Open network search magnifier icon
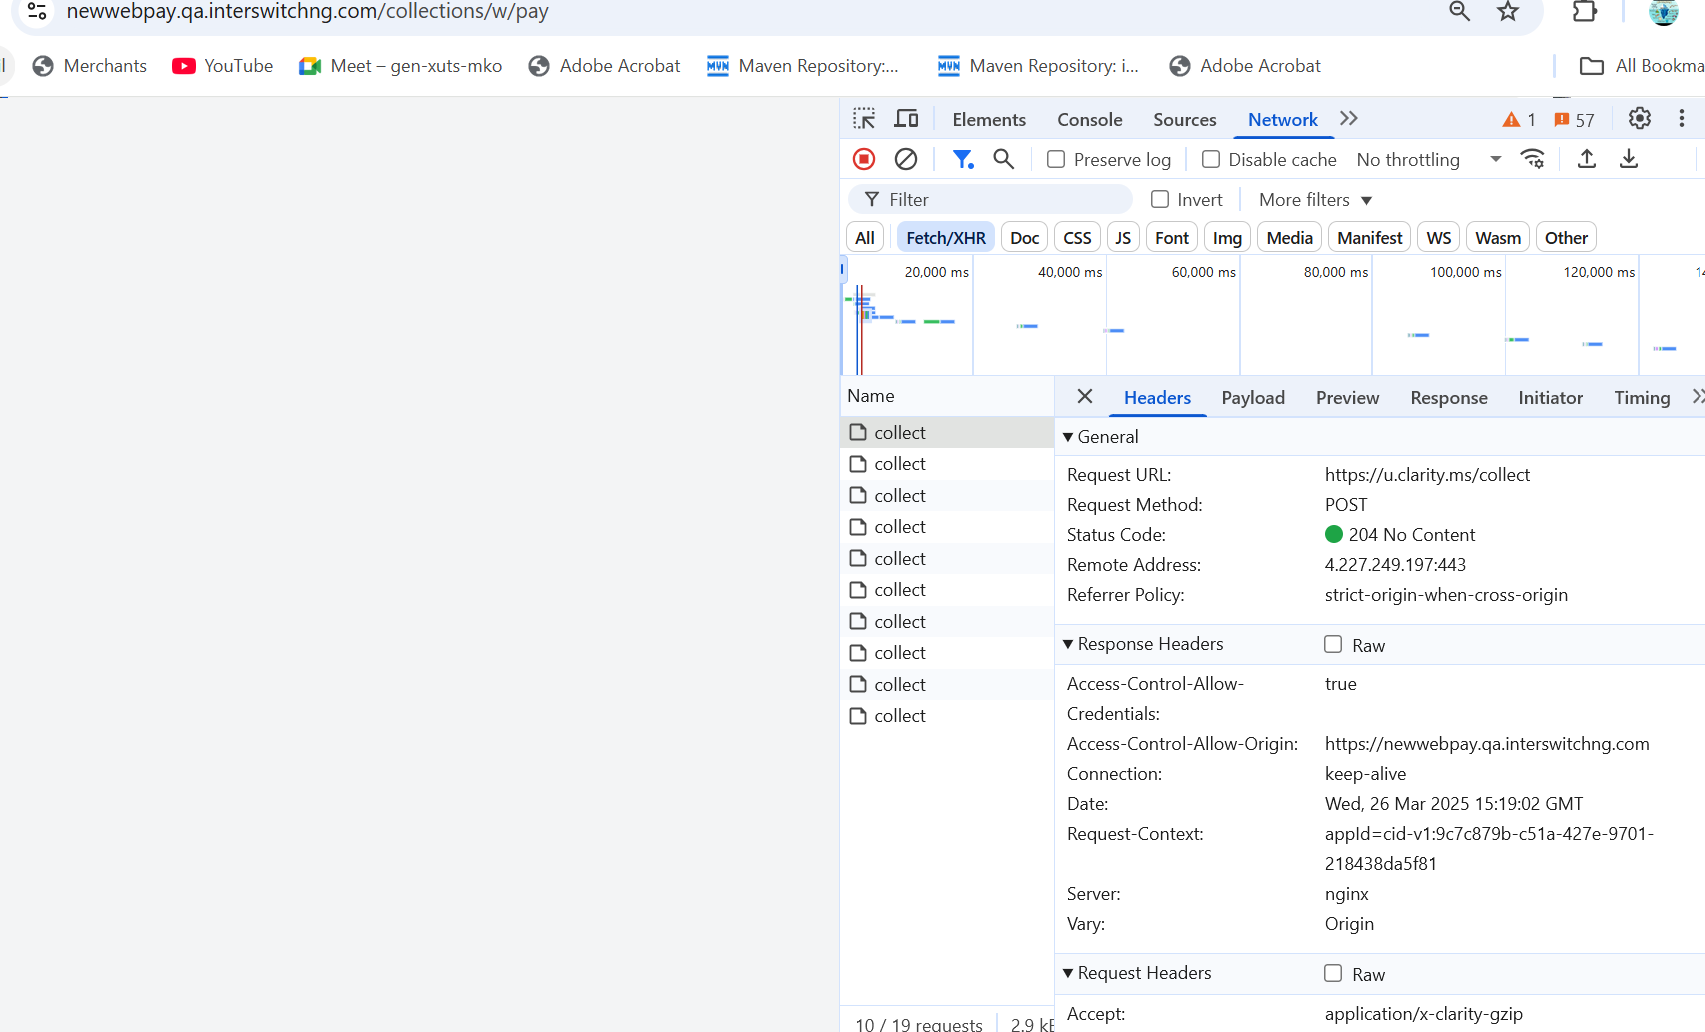 (1004, 159)
